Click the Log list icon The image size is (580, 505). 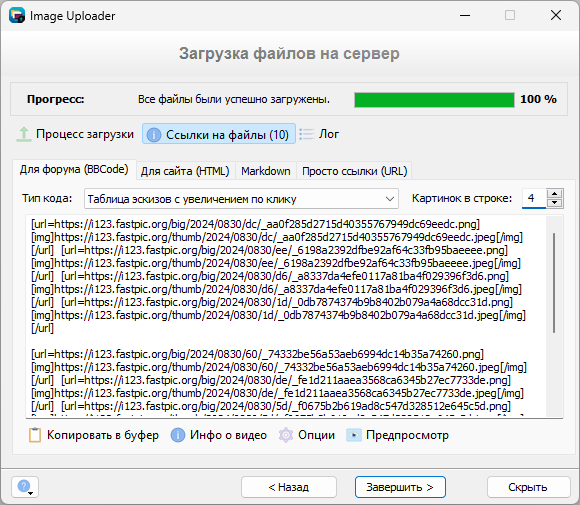click(307, 134)
